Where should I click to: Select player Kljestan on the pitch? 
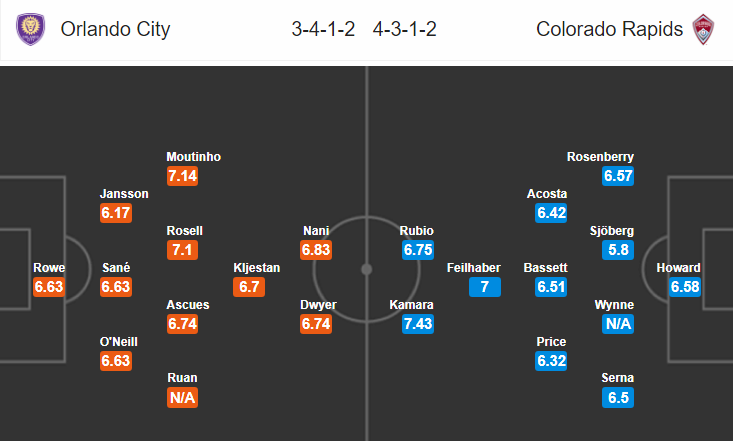point(257,267)
